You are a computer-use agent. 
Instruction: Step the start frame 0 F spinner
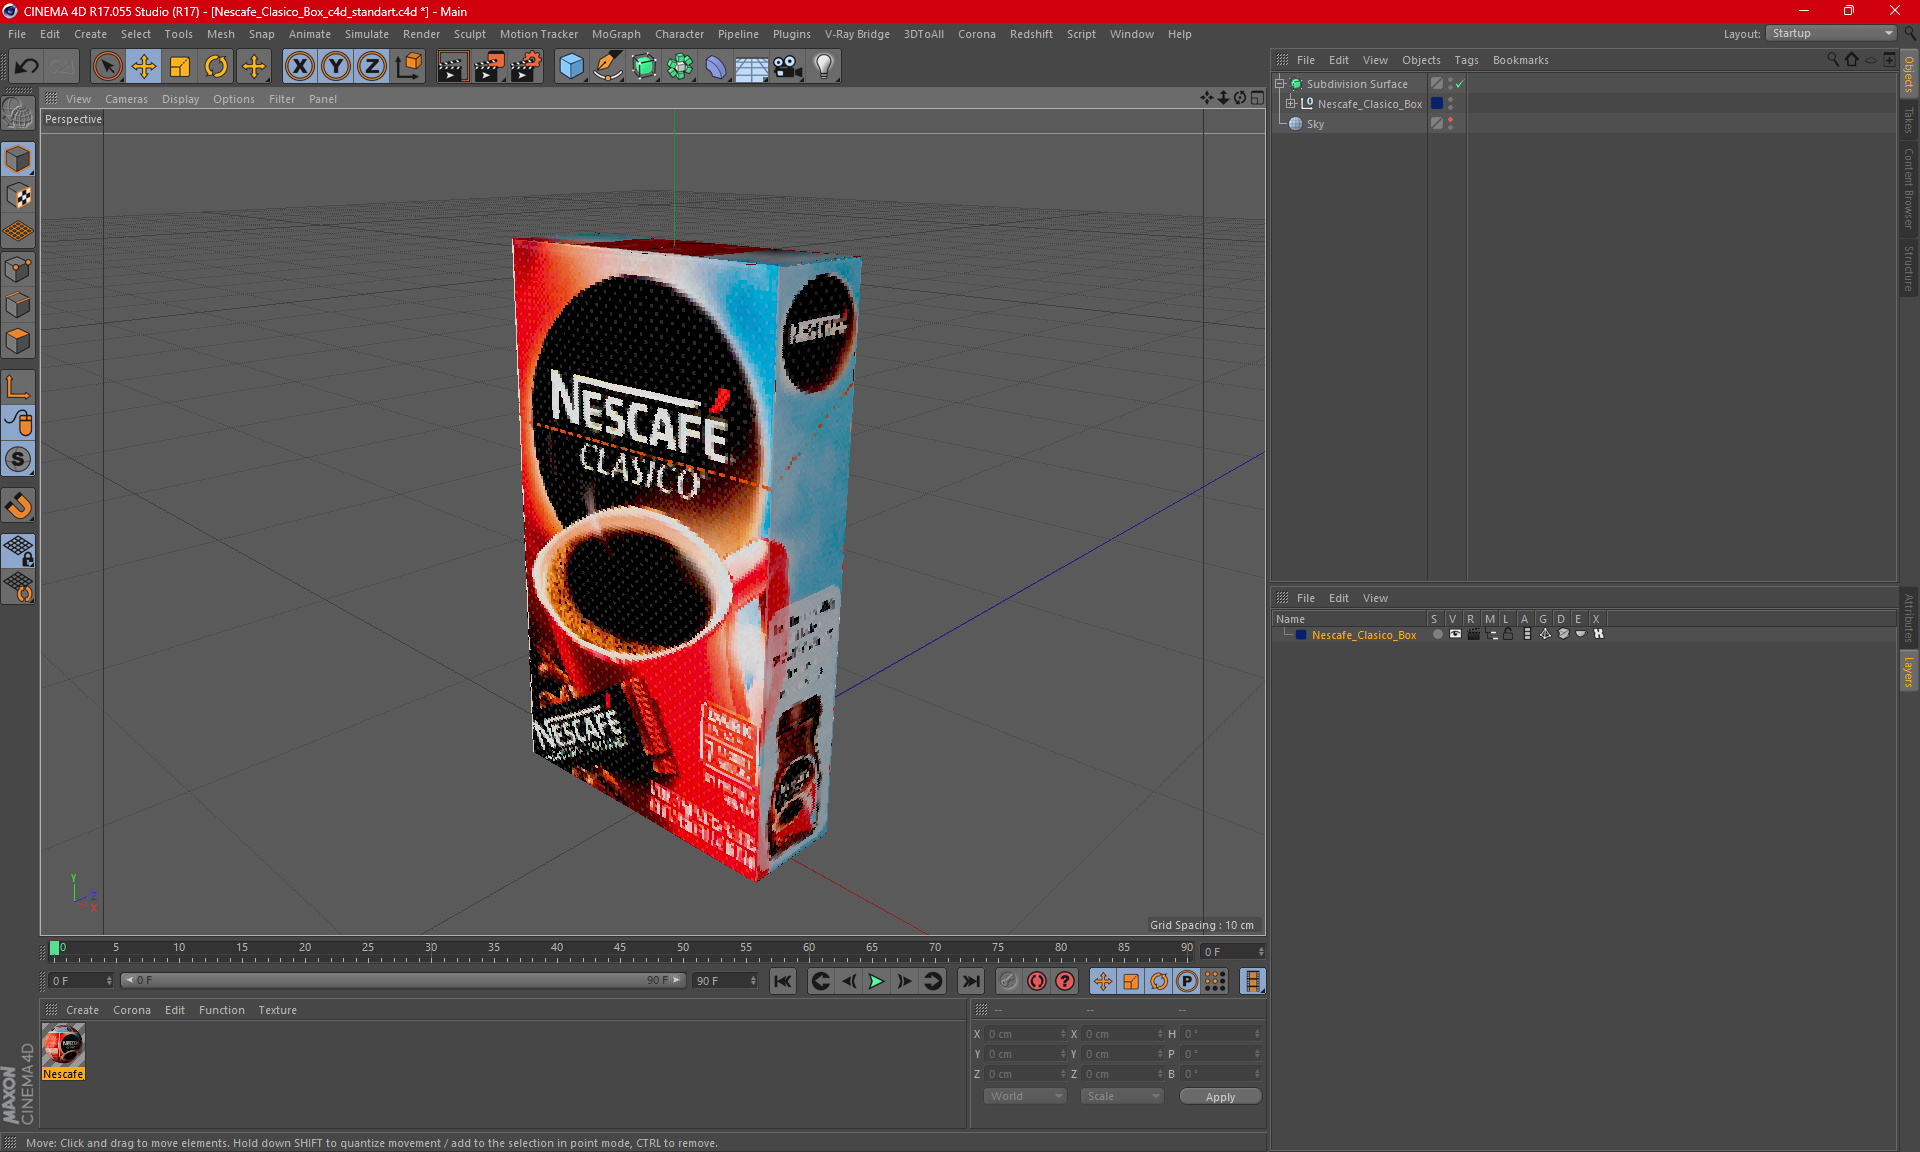point(108,981)
